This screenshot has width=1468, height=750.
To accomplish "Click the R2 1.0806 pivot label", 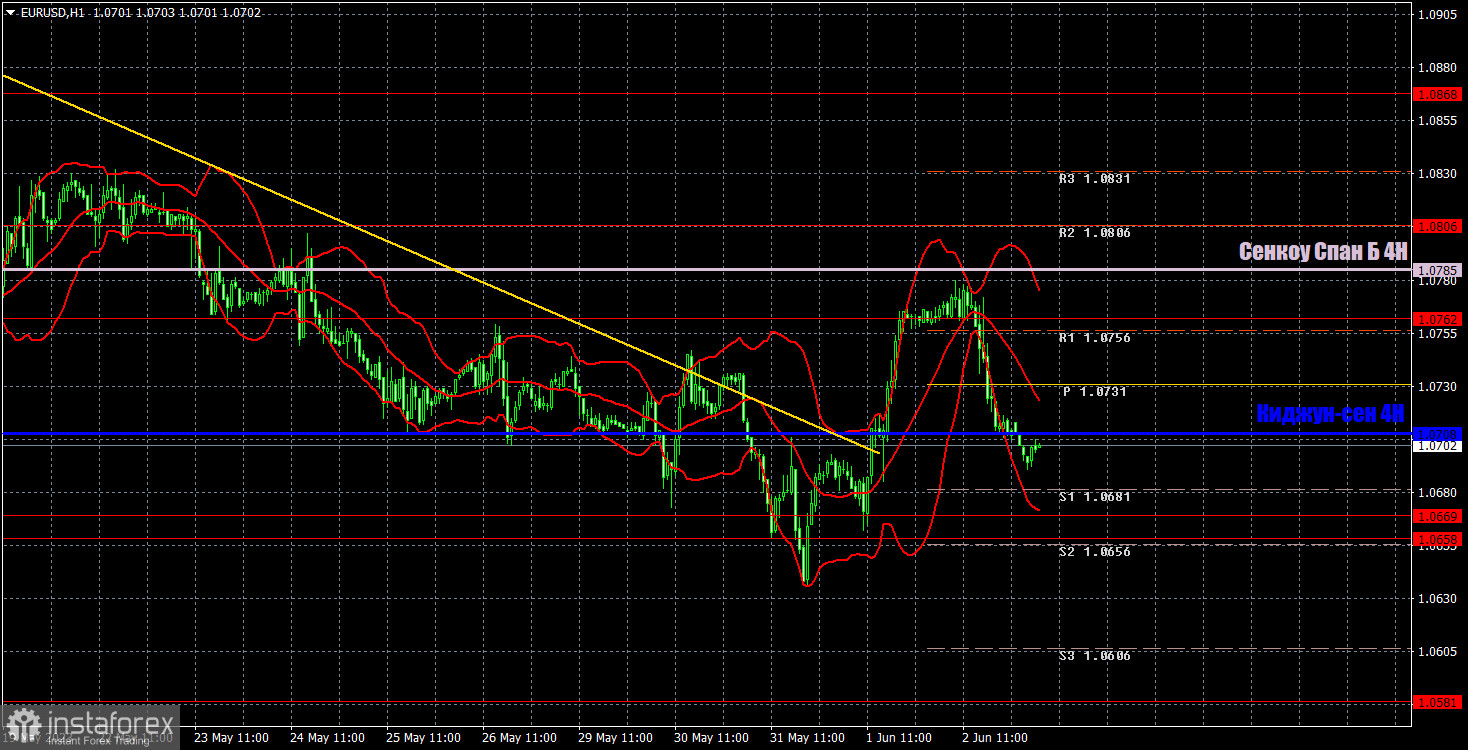I will click(x=1096, y=233).
